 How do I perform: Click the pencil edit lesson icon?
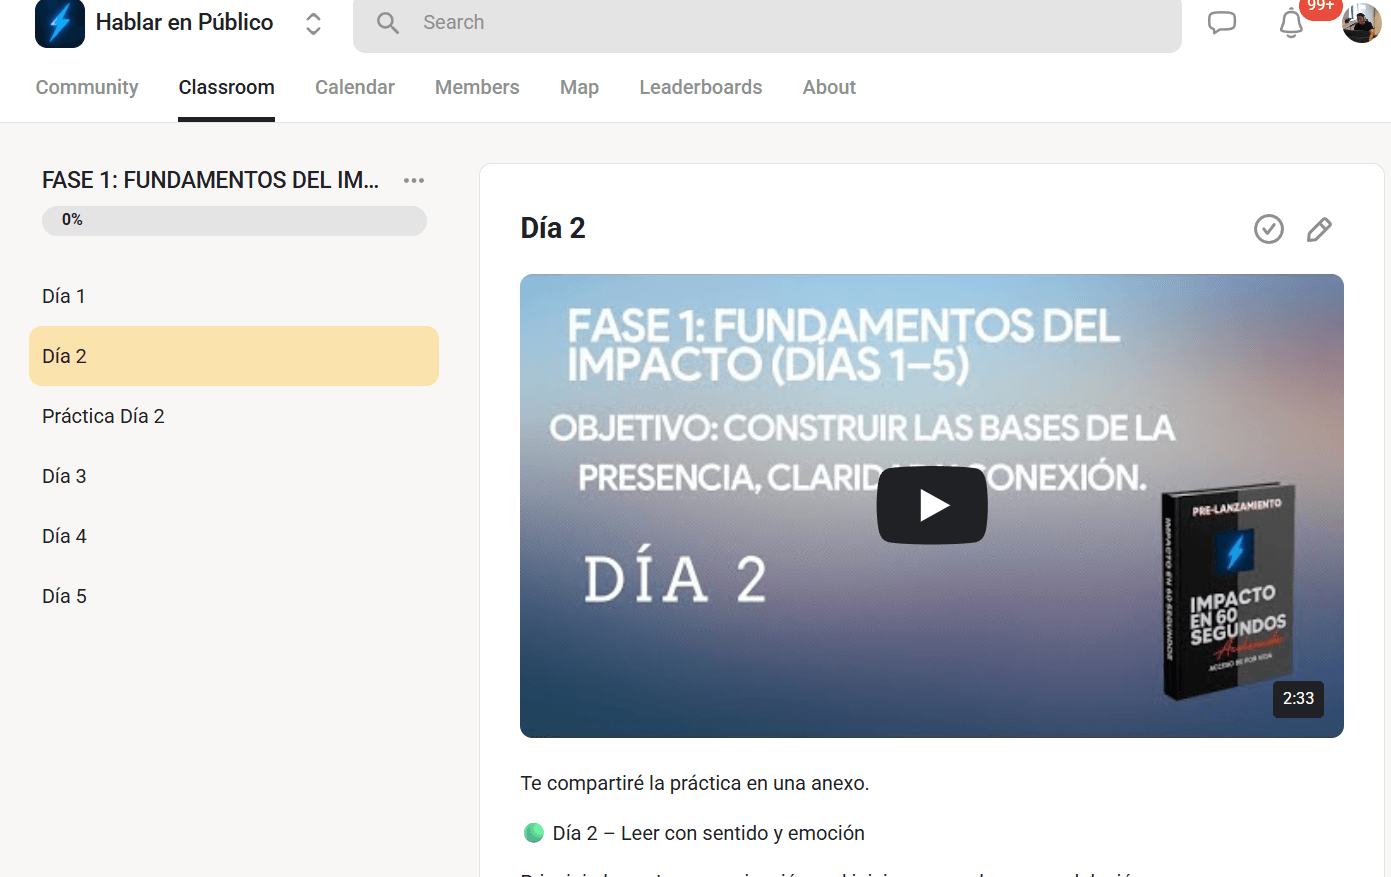[x=1319, y=229]
